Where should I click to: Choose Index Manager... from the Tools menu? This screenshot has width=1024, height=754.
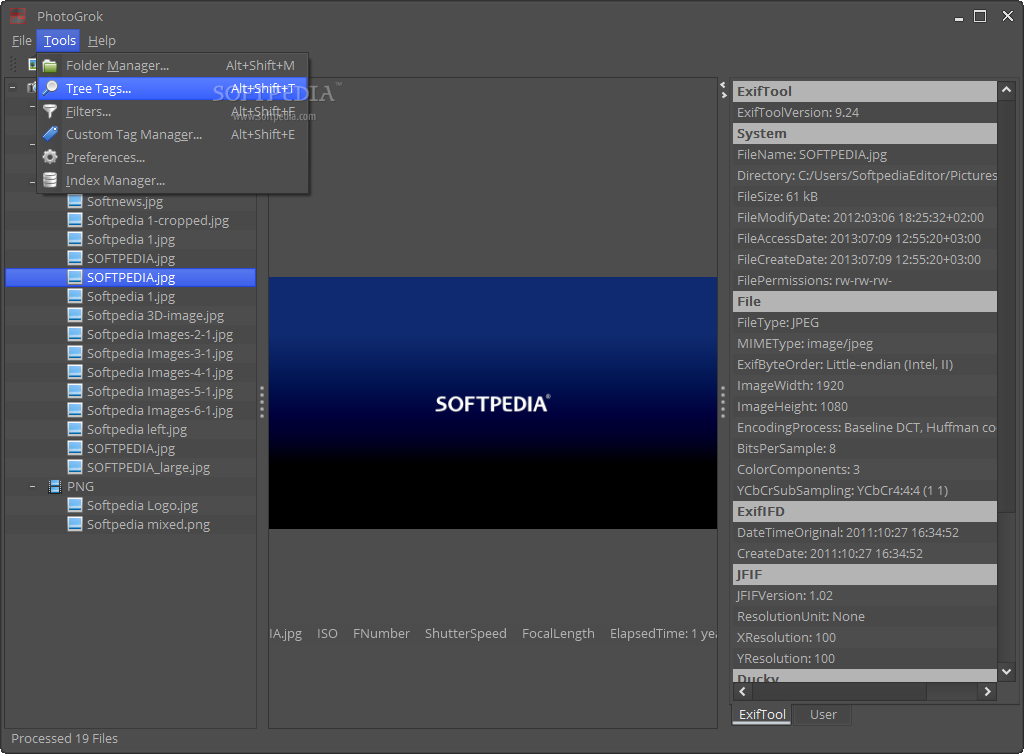click(x=172, y=180)
